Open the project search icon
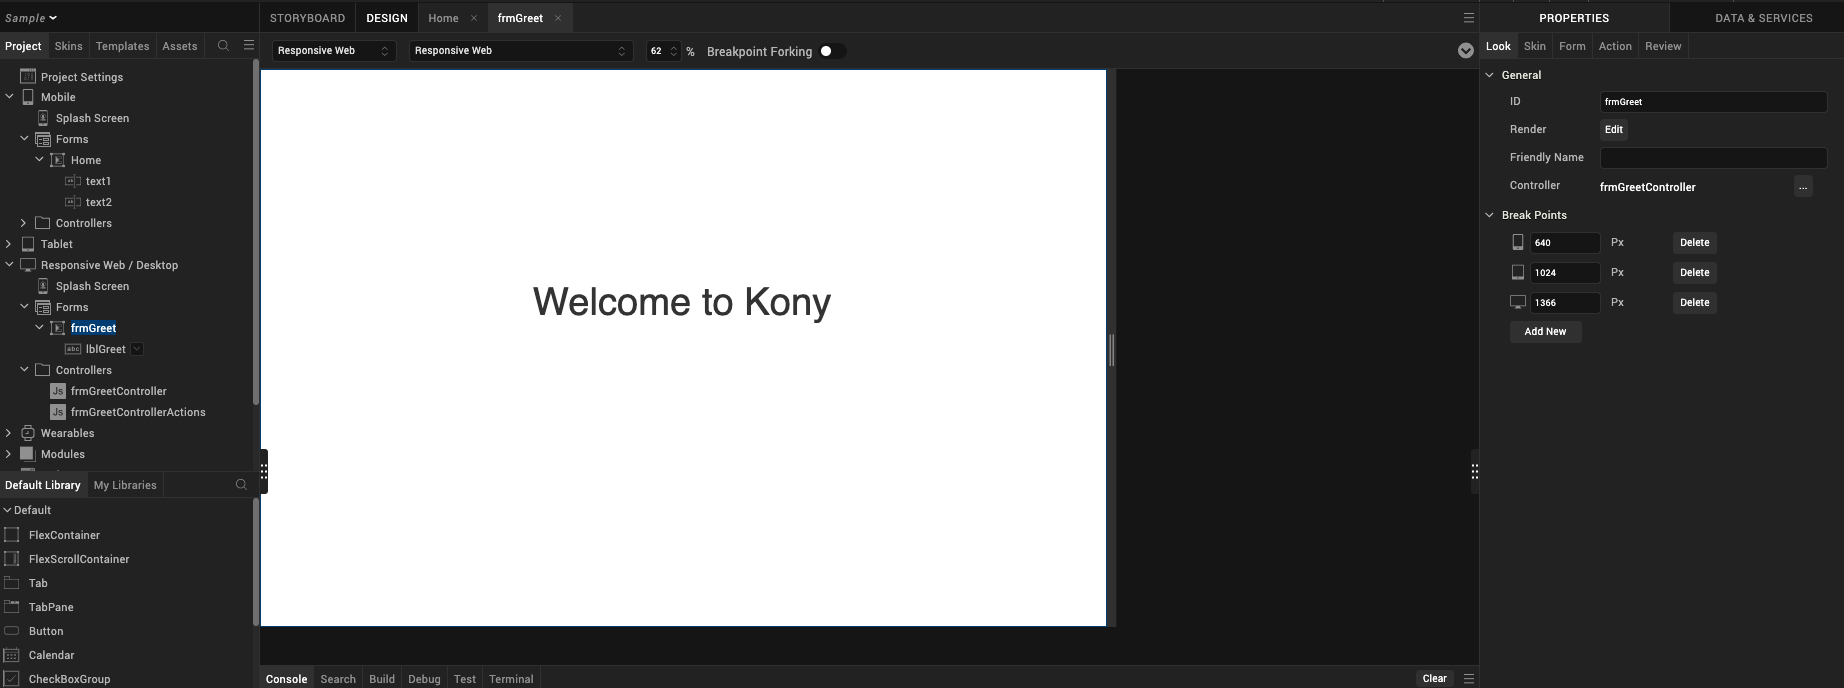 tap(223, 46)
